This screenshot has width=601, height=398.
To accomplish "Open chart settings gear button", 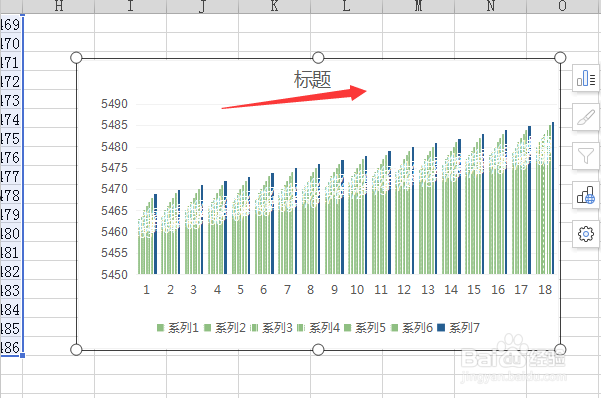I will (586, 234).
